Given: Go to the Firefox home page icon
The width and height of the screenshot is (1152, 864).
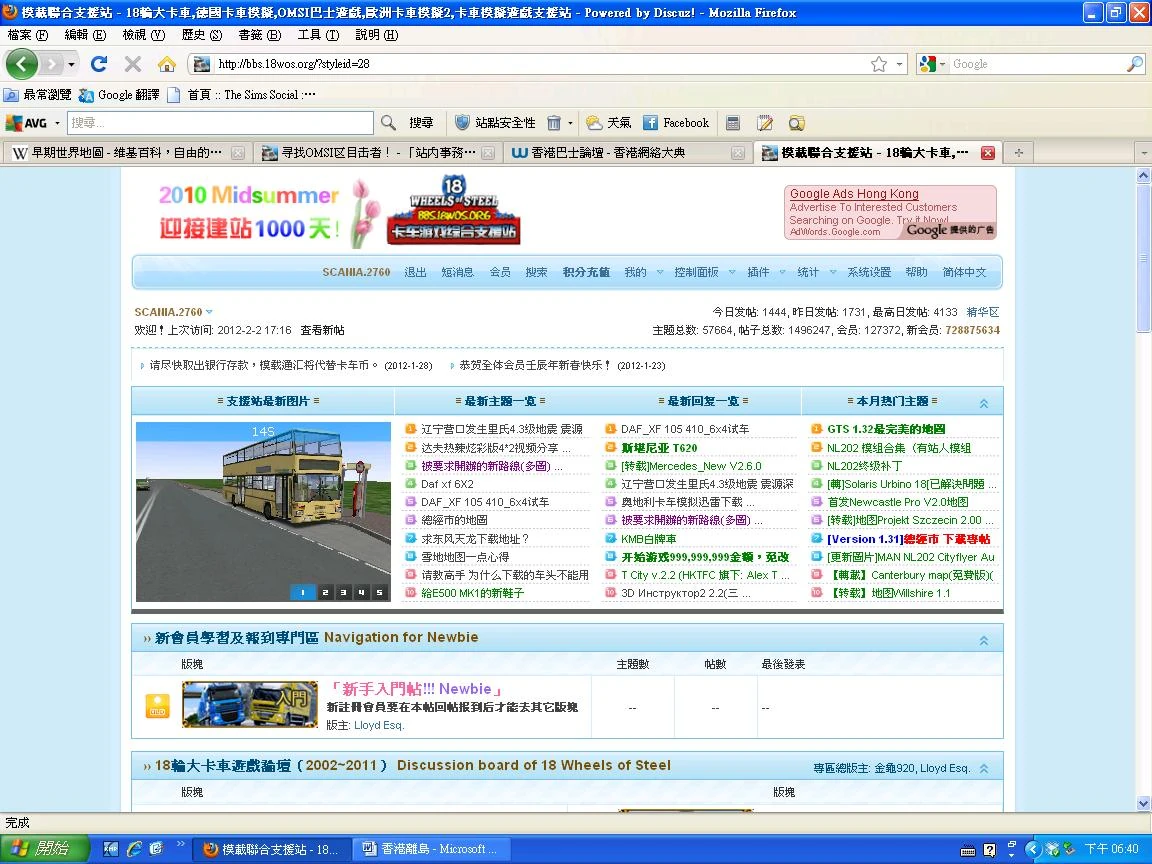Looking at the screenshot, I should pos(167,64).
